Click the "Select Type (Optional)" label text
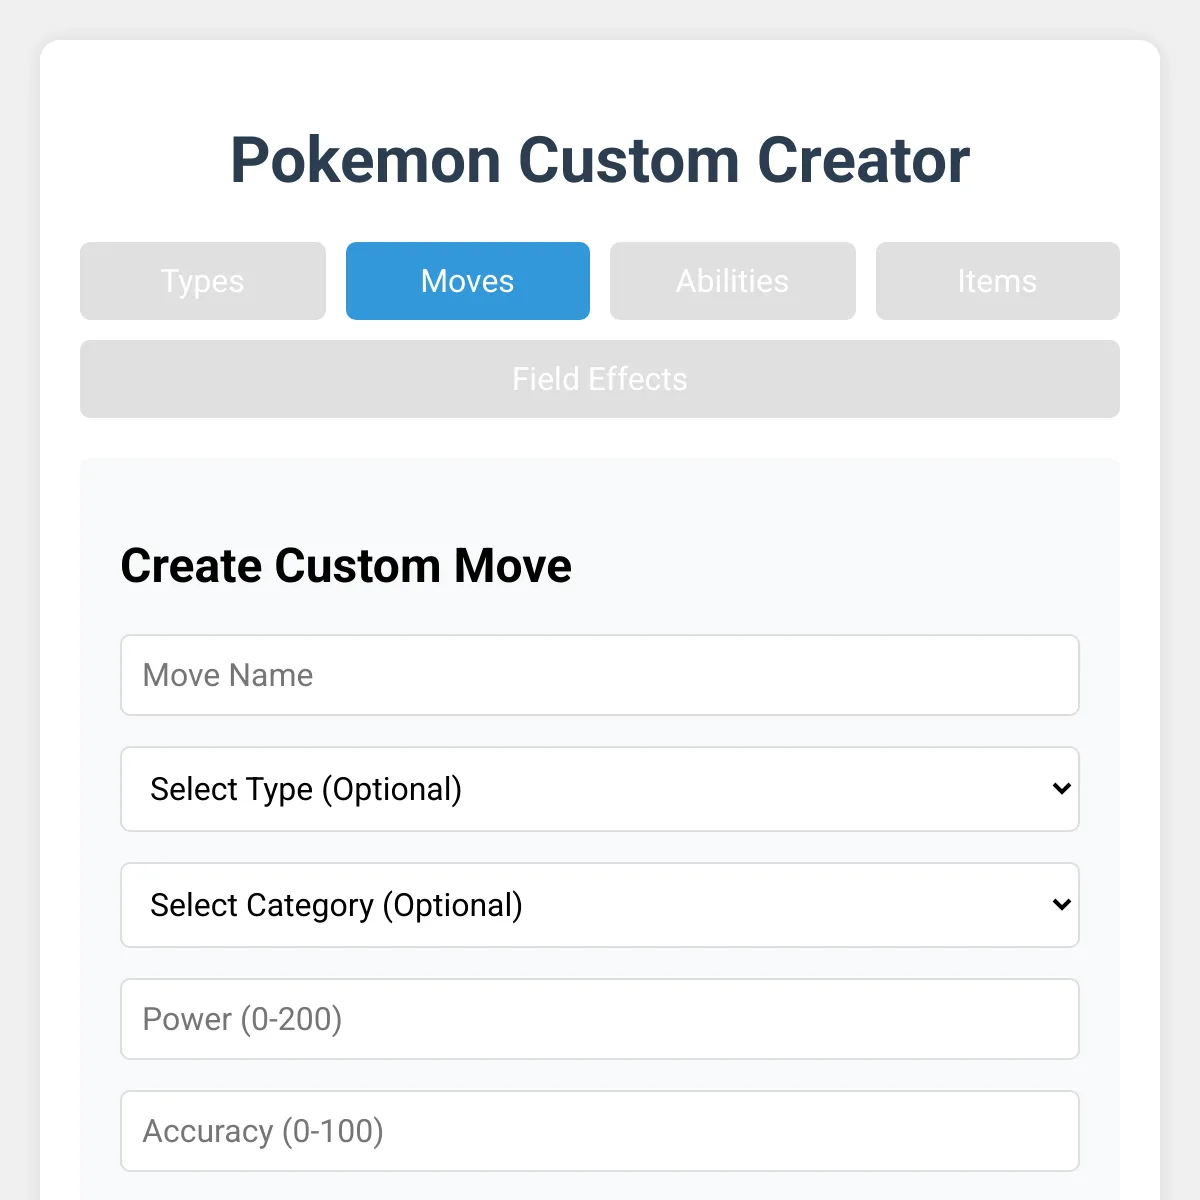1200x1200 pixels. pos(306,789)
